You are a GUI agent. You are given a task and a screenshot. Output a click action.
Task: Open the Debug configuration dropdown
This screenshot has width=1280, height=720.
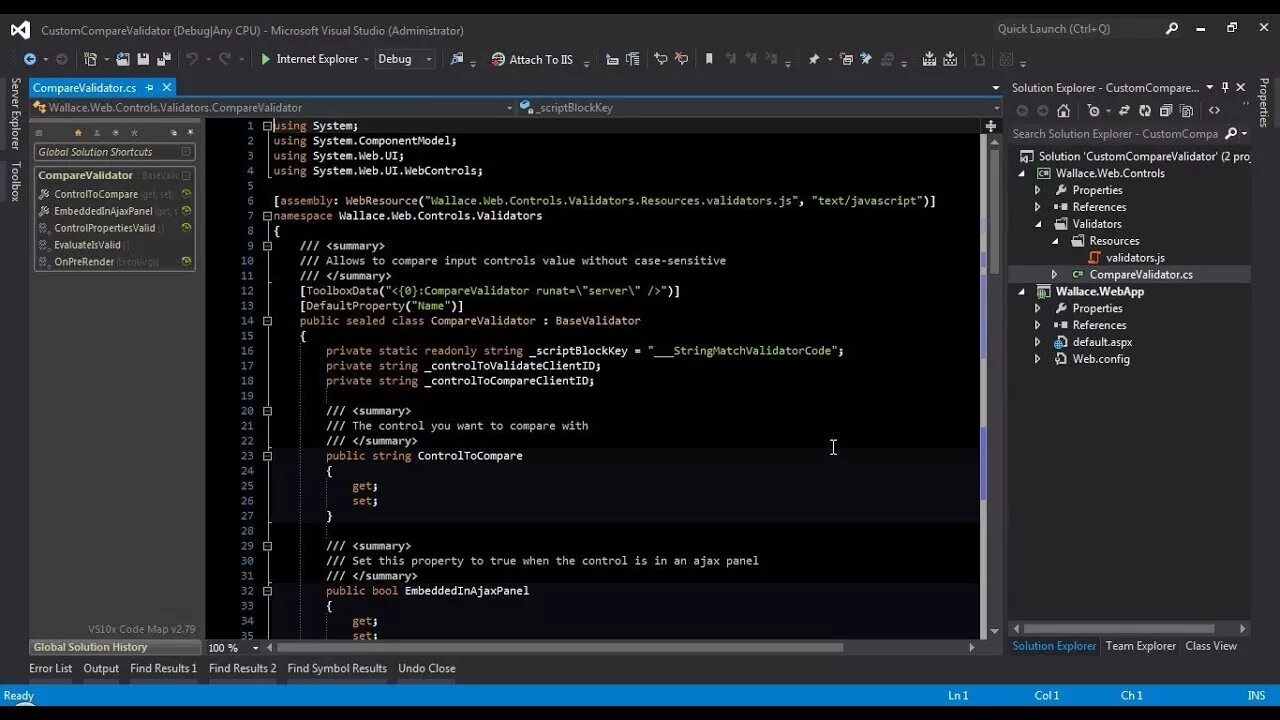tap(429, 59)
